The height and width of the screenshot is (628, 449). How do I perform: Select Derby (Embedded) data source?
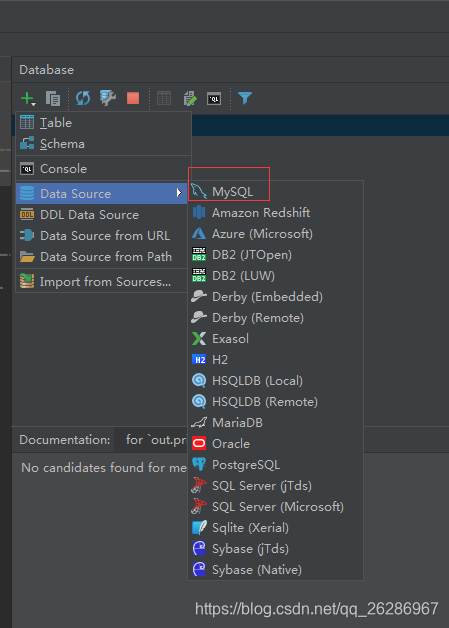pos(276,297)
